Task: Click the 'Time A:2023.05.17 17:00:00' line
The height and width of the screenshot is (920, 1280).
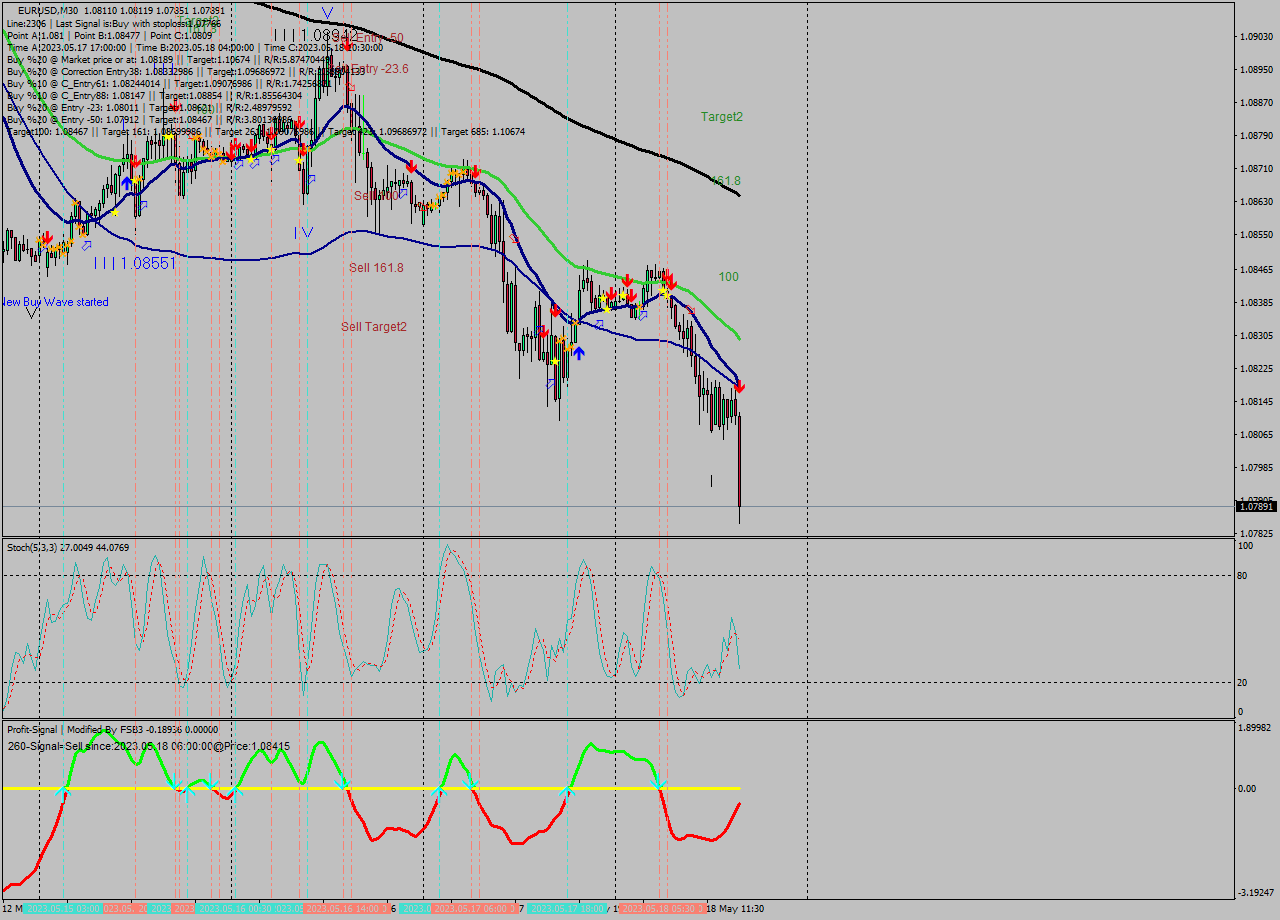Action: [195, 47]
